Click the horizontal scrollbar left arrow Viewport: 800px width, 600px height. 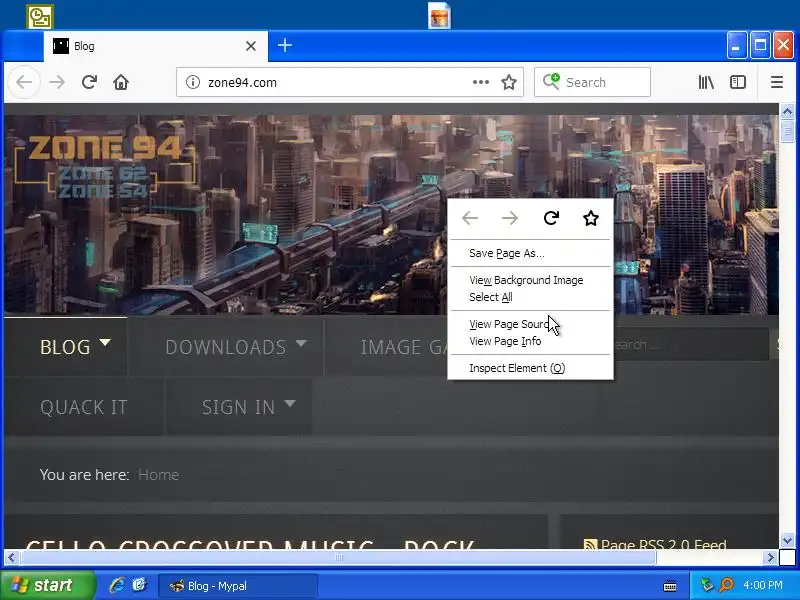[x=11, y=558]
